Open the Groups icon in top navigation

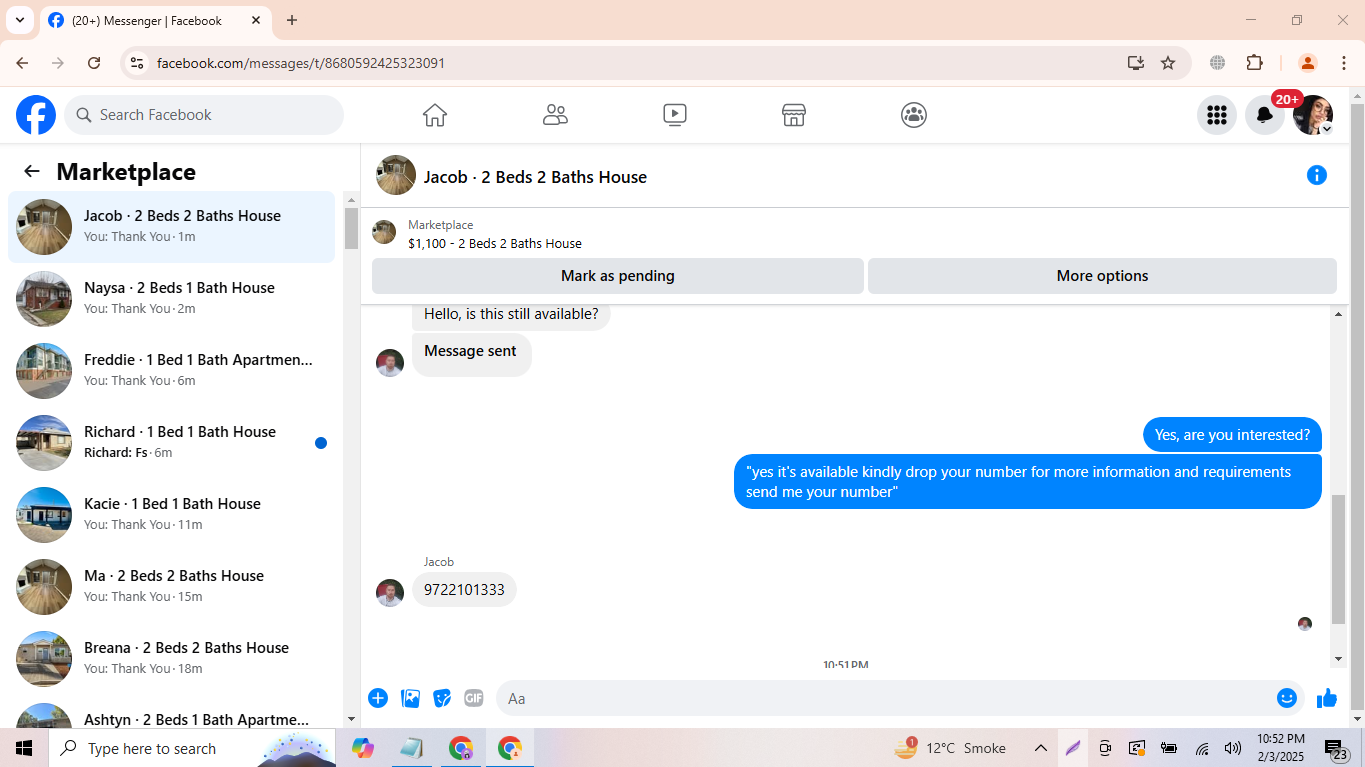pos(914,115)
